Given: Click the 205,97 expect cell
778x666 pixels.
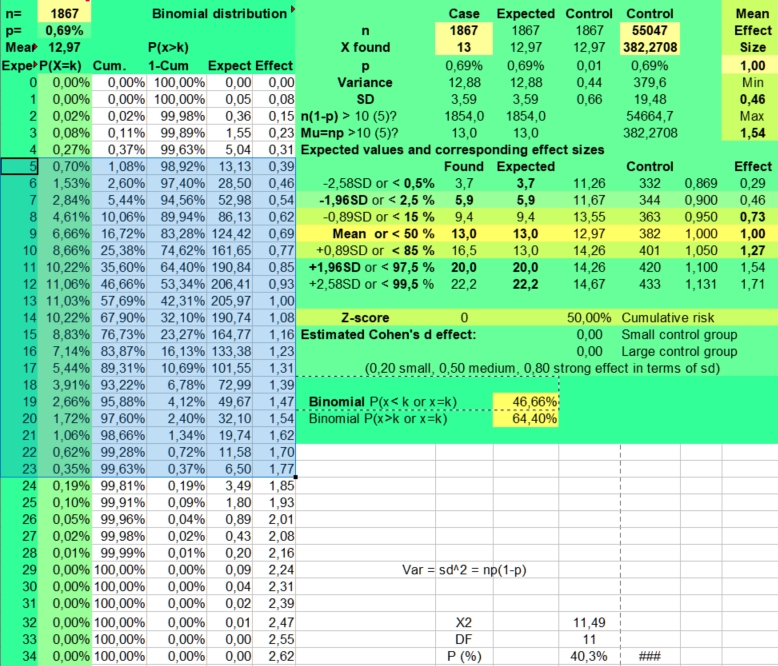Looking at the screenshot, I should [230, 301].
